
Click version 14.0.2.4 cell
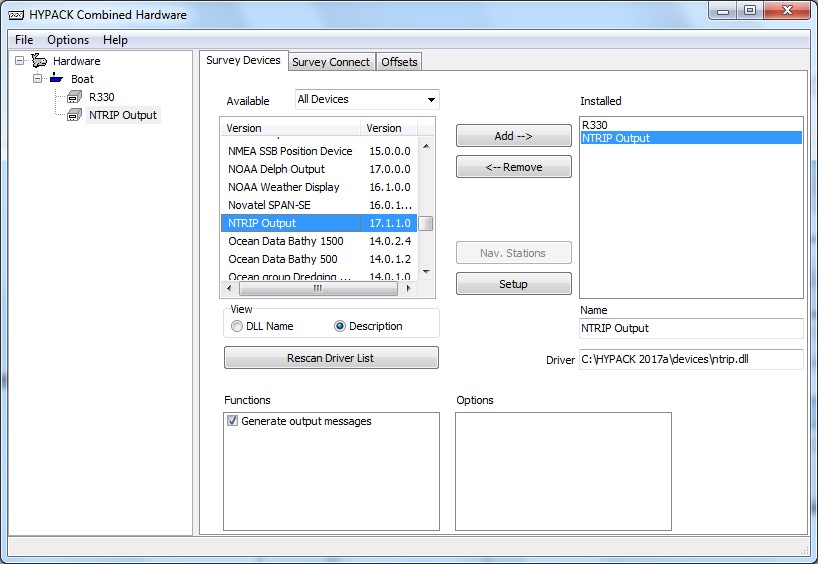point(390,241)
